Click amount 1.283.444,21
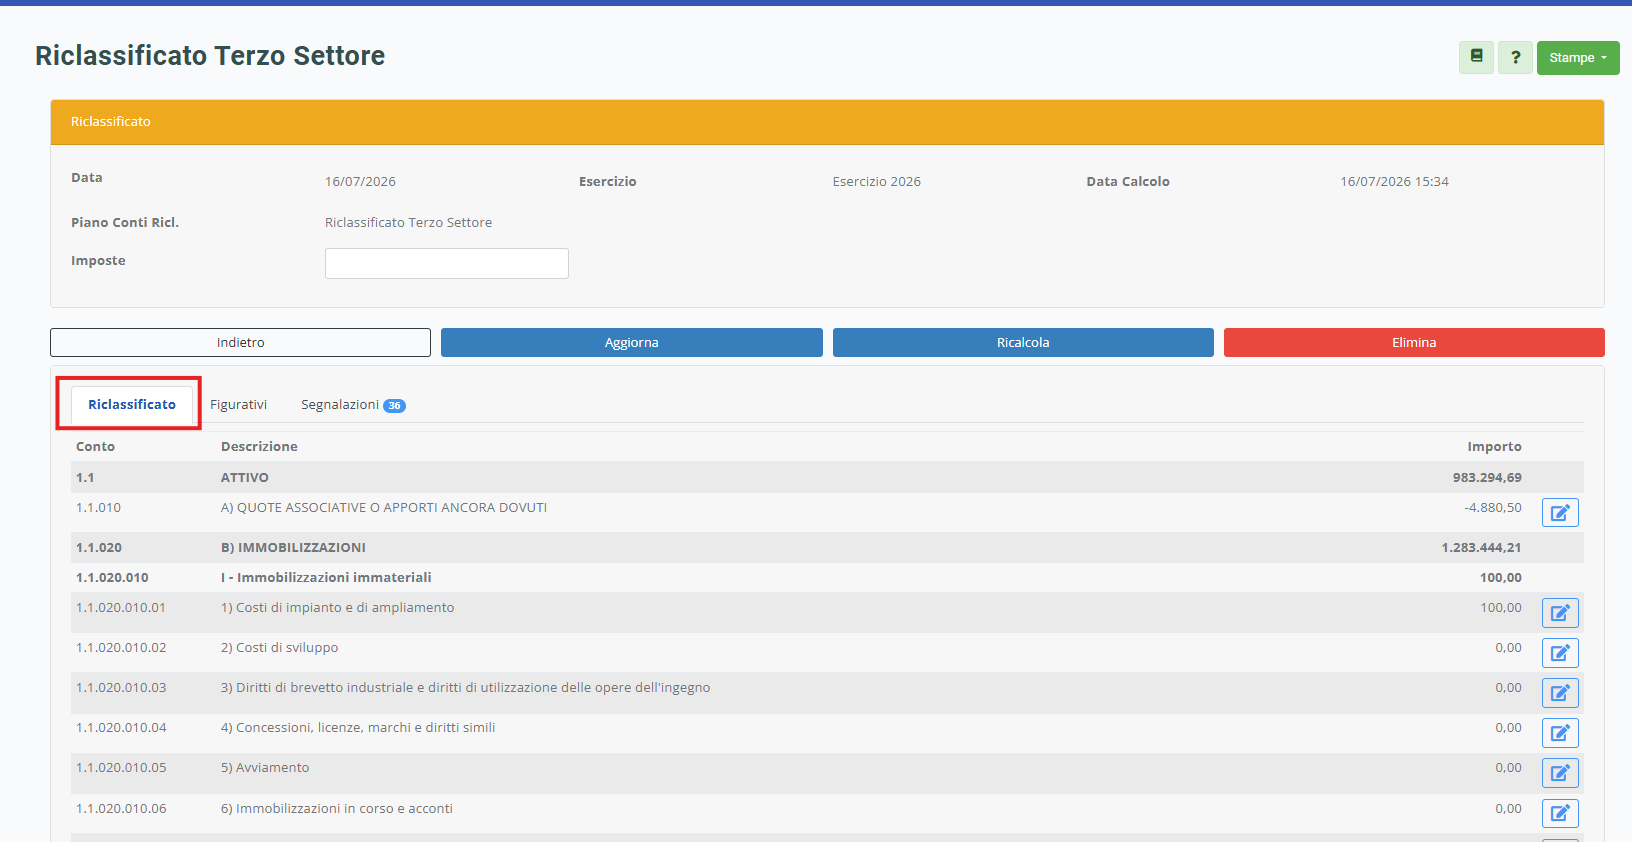The image size is (1632, 842). pos(1481,547)
